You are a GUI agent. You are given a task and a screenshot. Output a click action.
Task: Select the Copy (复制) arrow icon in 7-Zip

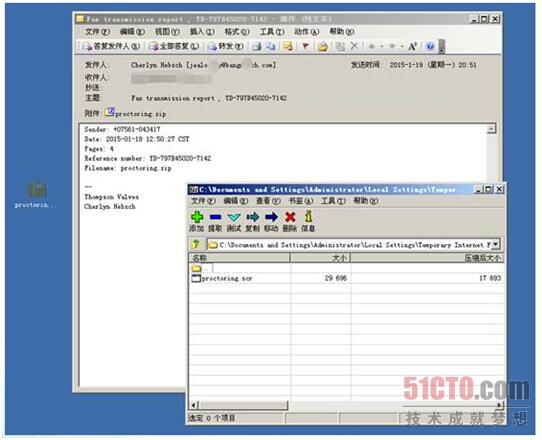coord(253,217)
